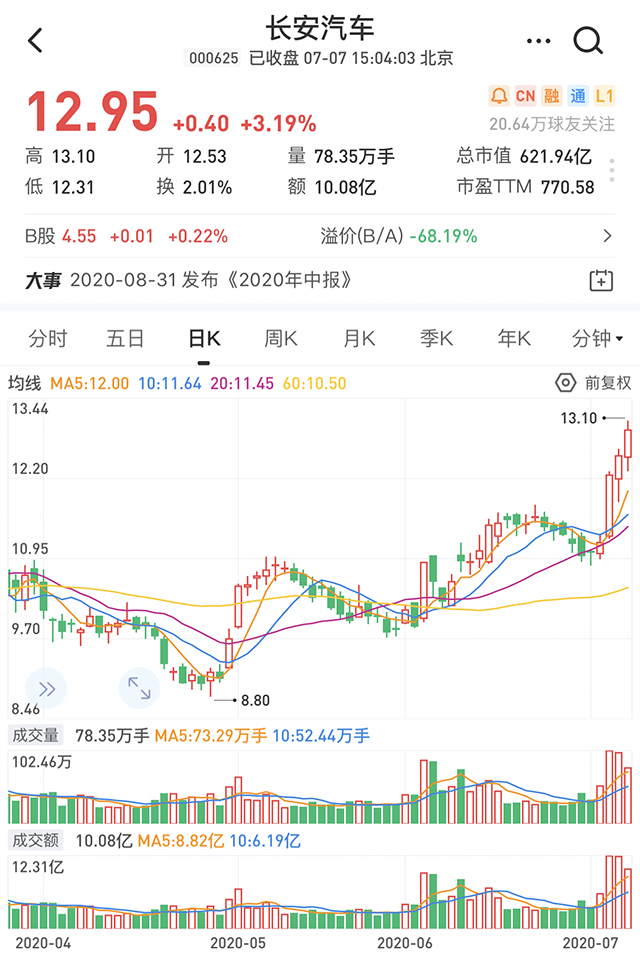
Task: Tap the L1 quote level badge
Action: pos(603,96)
